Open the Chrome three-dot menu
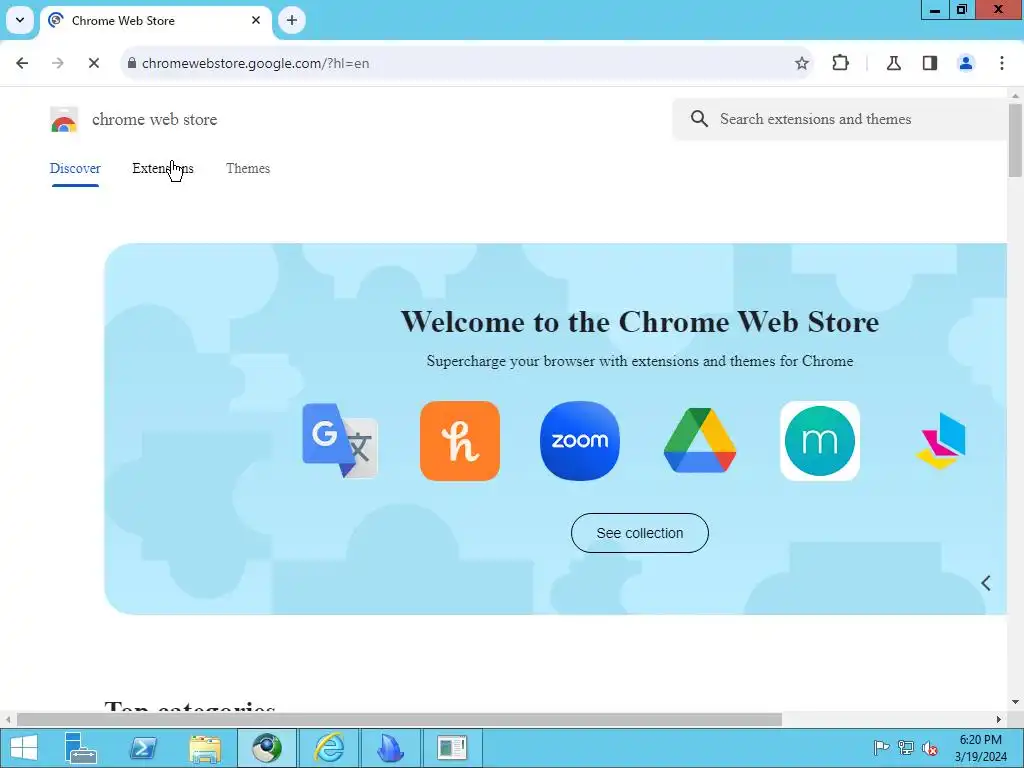1024x768 pixels. tap(1001, 63)
